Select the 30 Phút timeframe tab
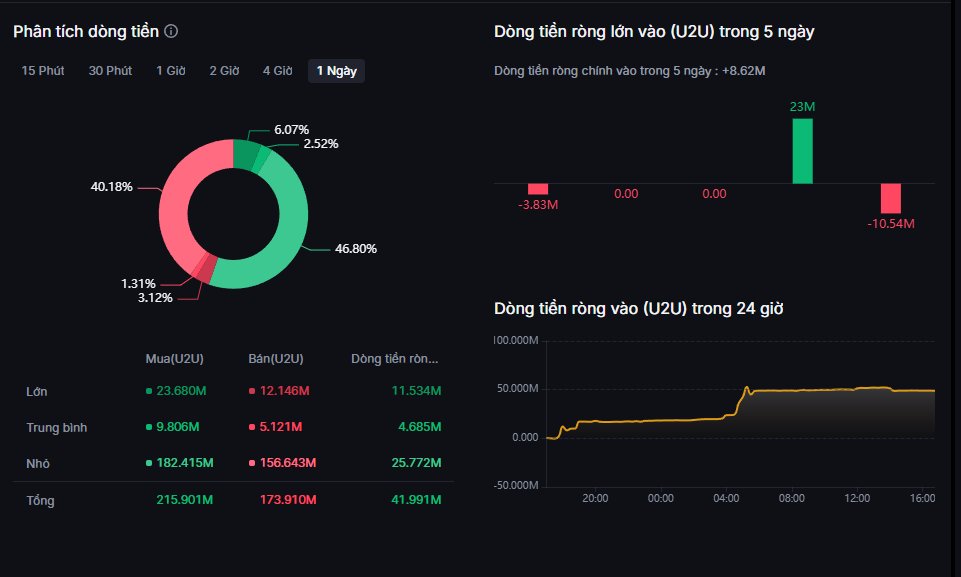This screenshot has width=961, height=577. click(110, 71)
